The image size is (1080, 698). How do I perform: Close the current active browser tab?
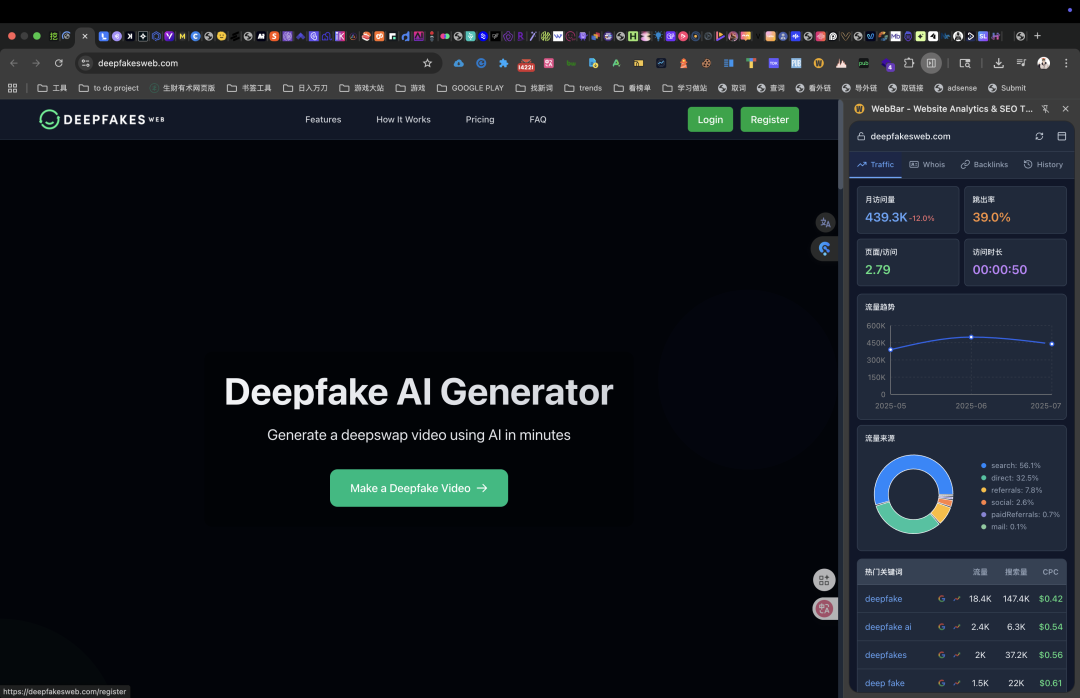point(85,36)
